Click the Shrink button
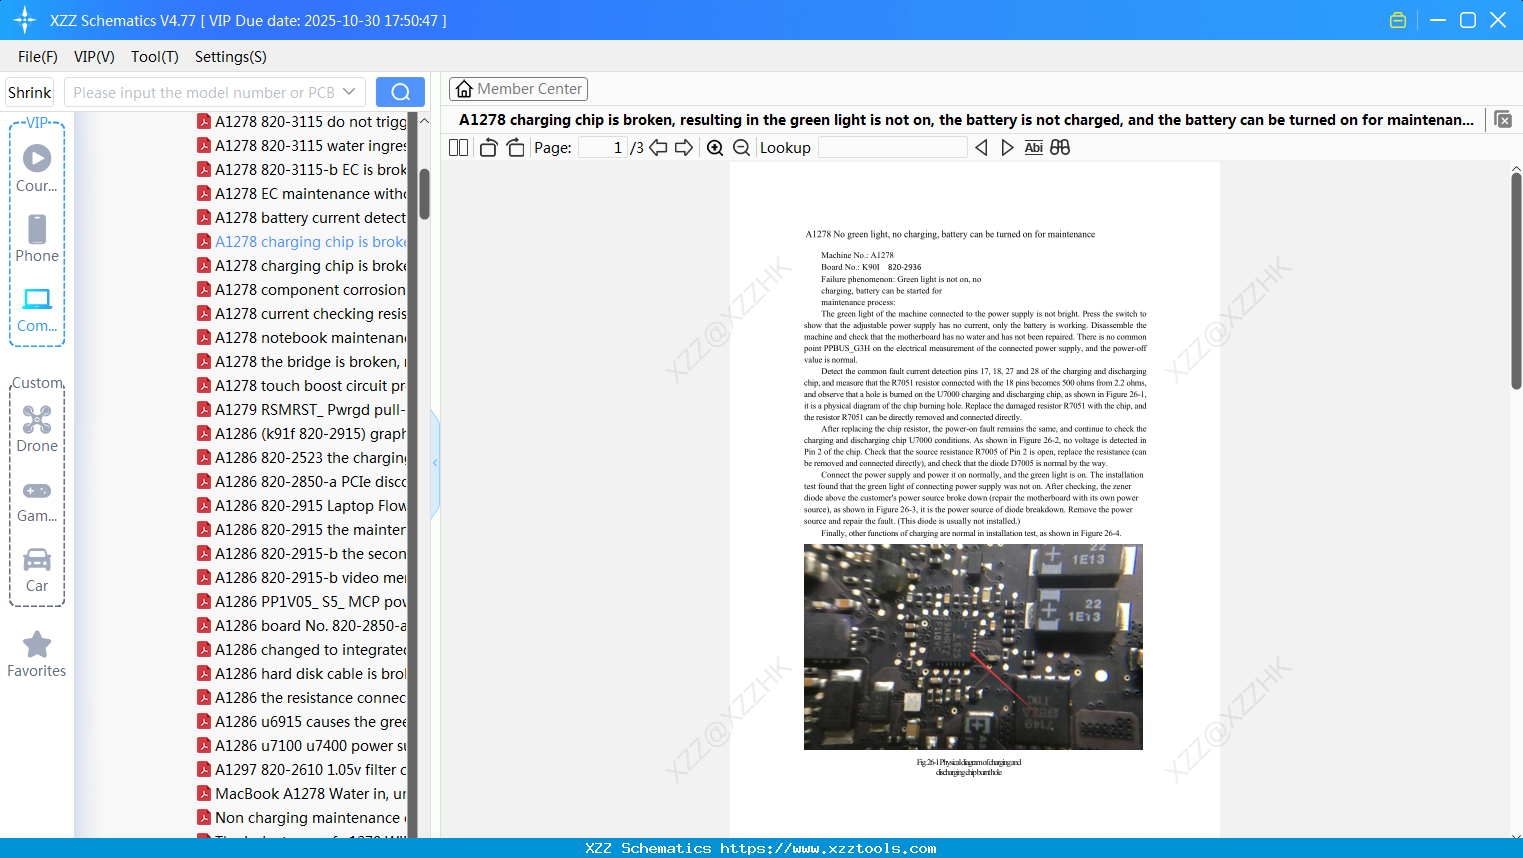 (x=30, y=92)
